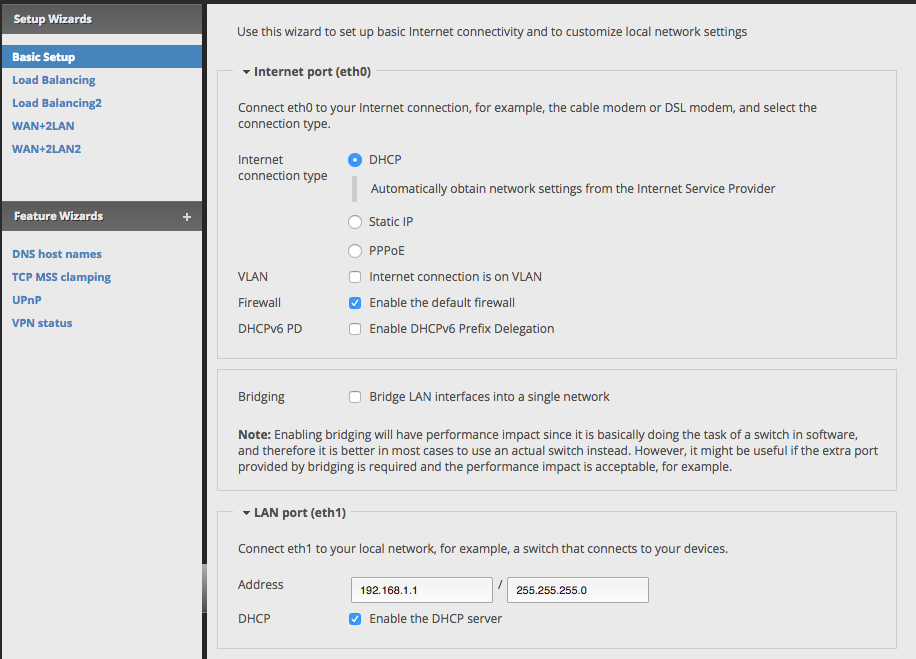
Task: Click the netmask field 255.255.255.0
Action: point(578,590)
